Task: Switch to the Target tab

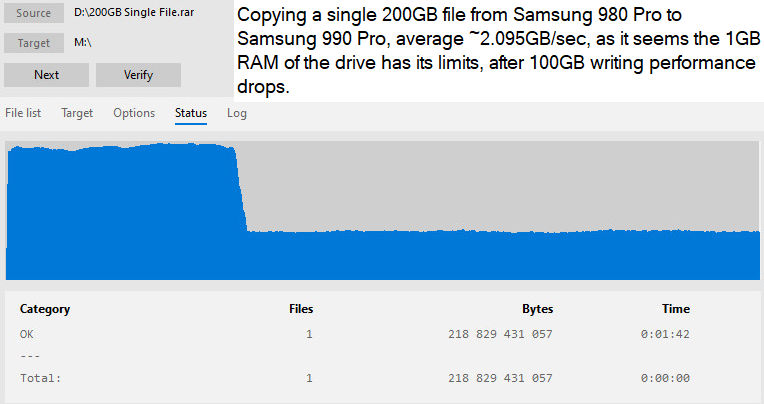Action: pyautogui.click(x=77, y=113)
